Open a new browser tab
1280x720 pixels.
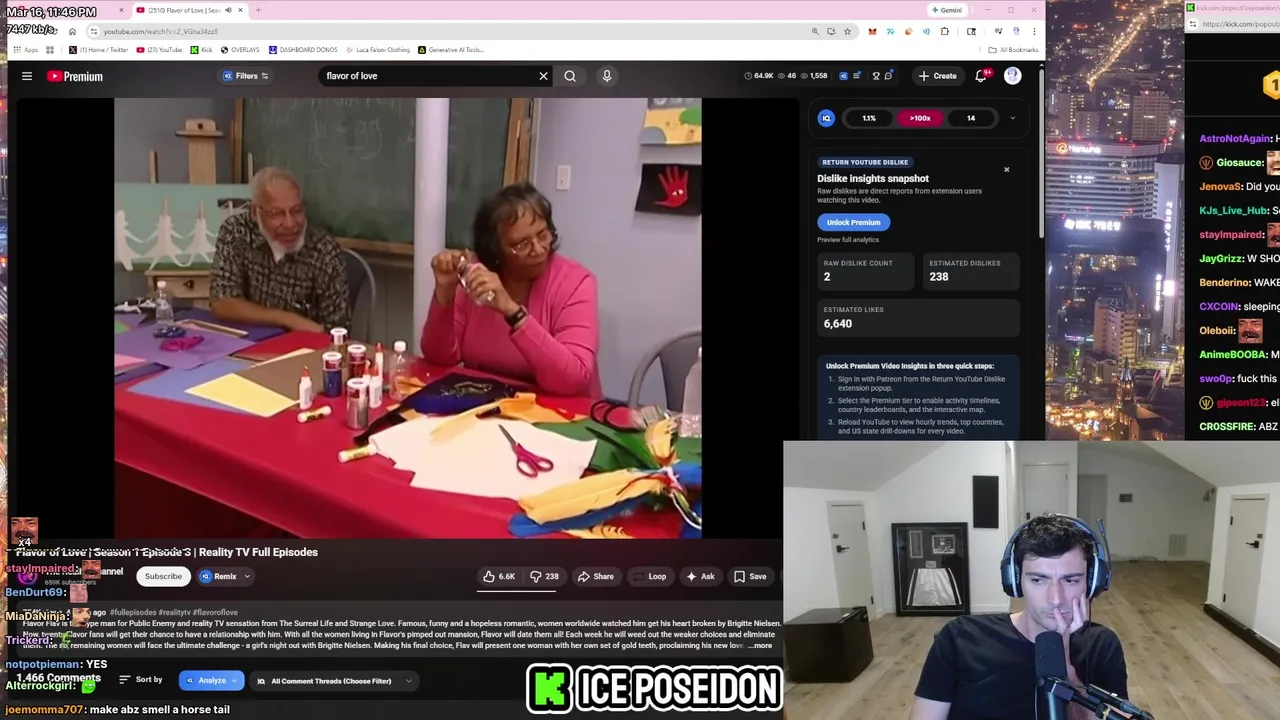pos(258,10)
